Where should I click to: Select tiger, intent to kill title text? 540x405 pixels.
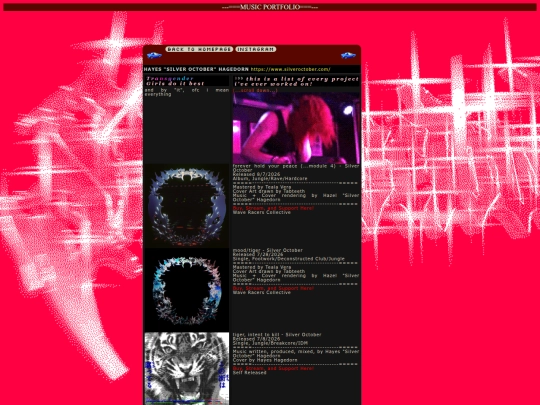tap(277, 335)
